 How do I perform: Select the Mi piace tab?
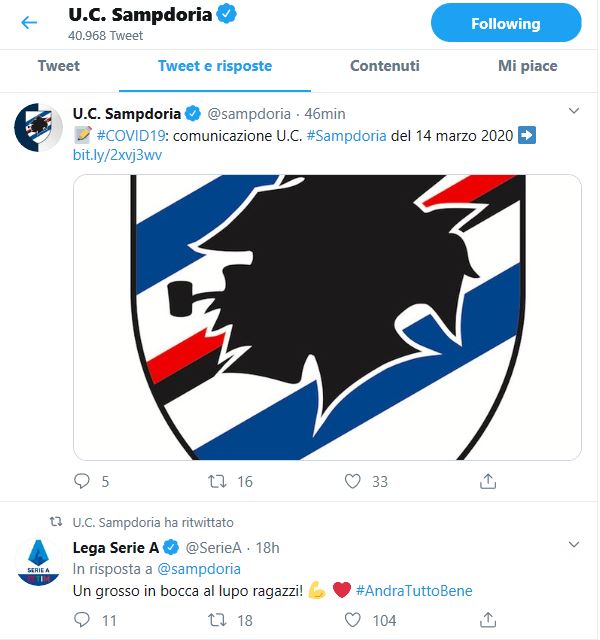pos(528,66)
